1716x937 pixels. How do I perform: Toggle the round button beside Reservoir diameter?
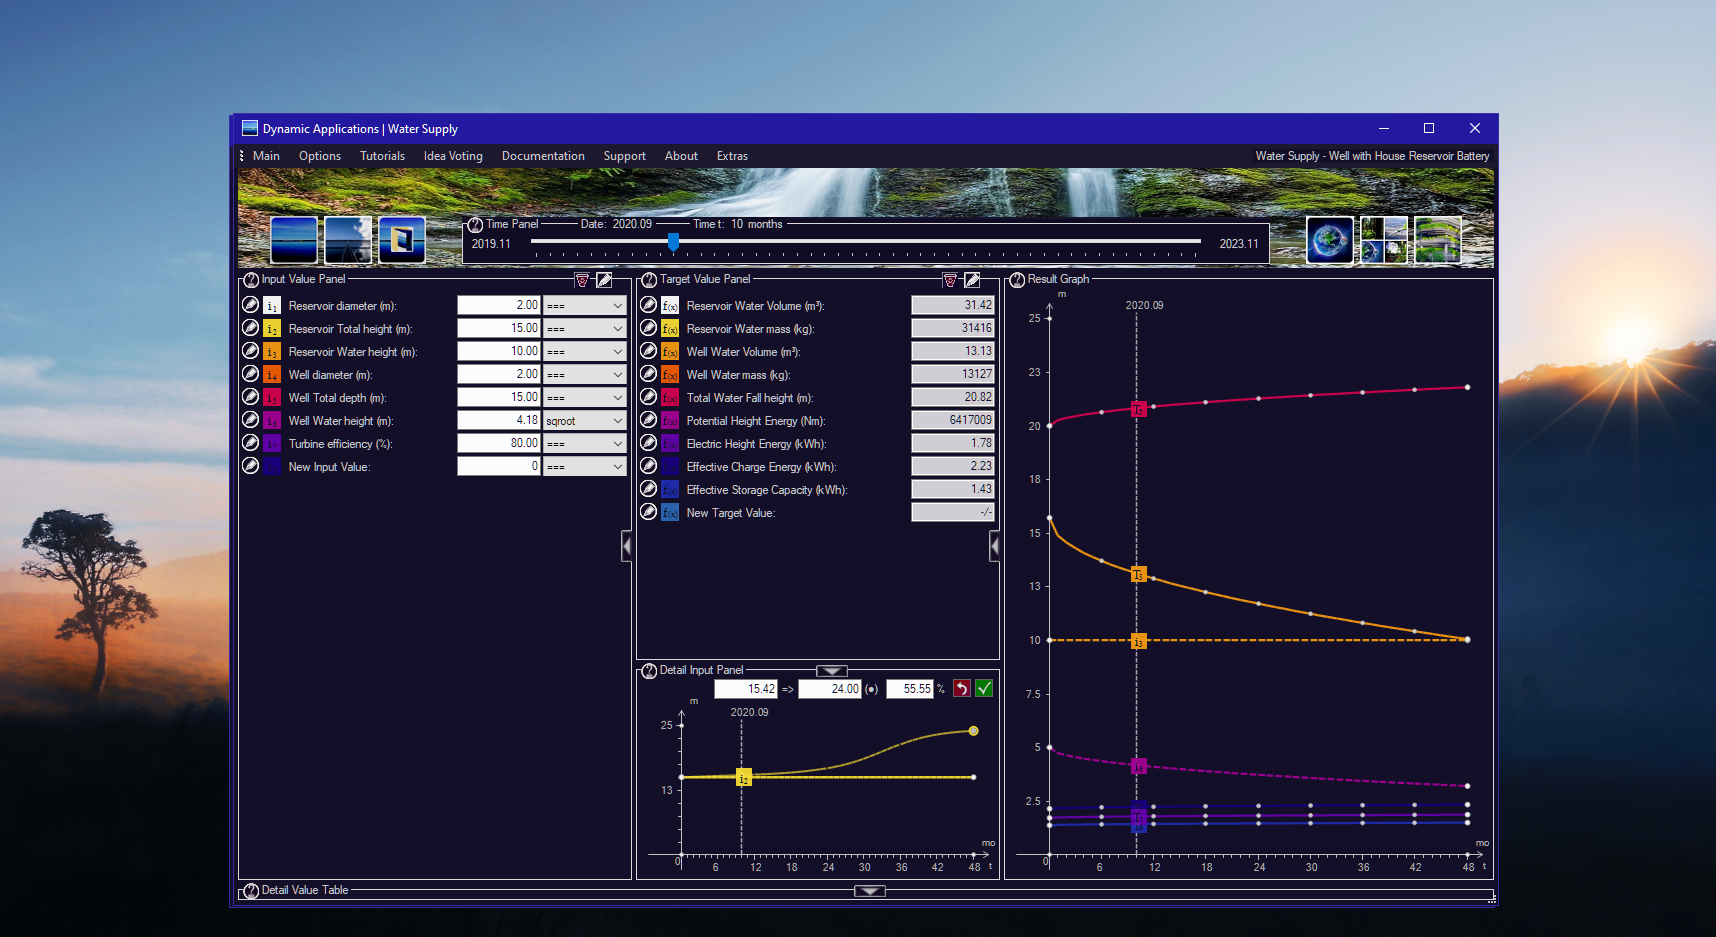point(251,305)
